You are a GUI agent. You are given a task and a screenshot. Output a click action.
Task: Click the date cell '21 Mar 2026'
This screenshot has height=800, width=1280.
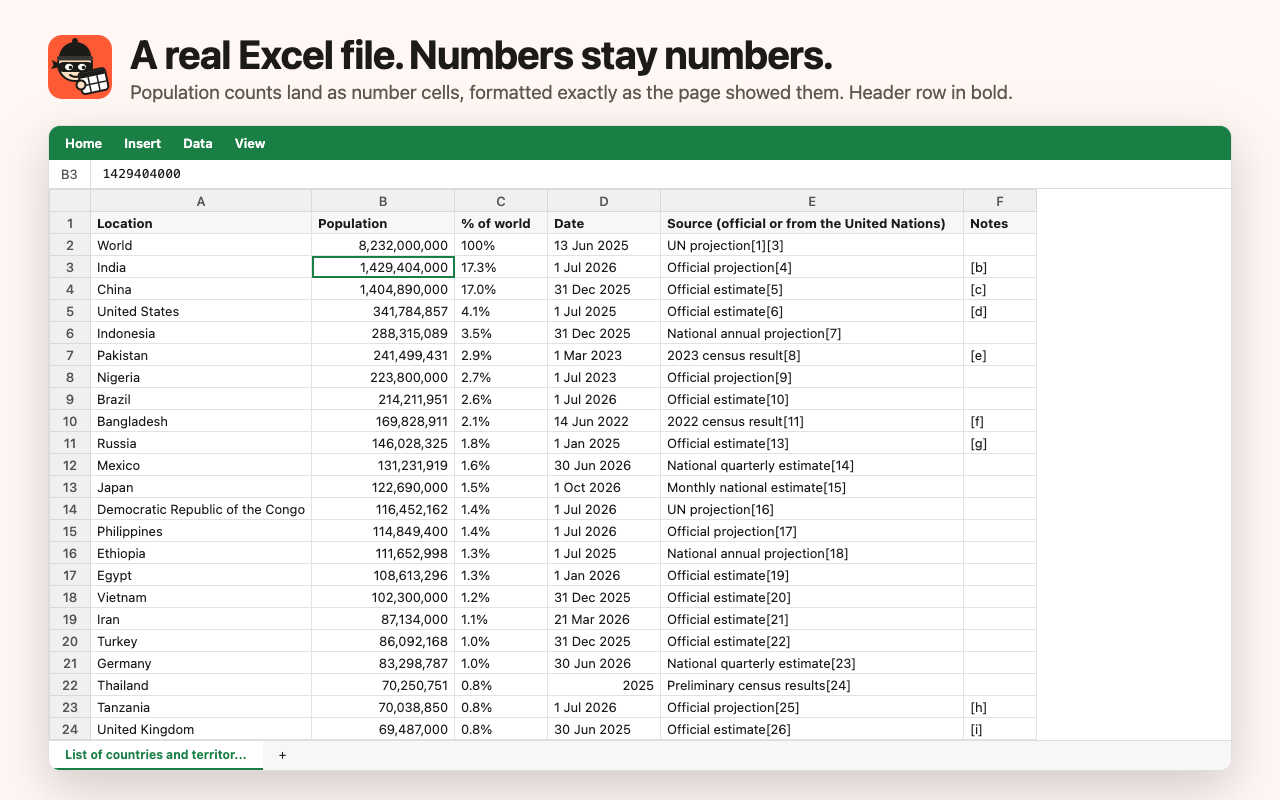(604, 619)
